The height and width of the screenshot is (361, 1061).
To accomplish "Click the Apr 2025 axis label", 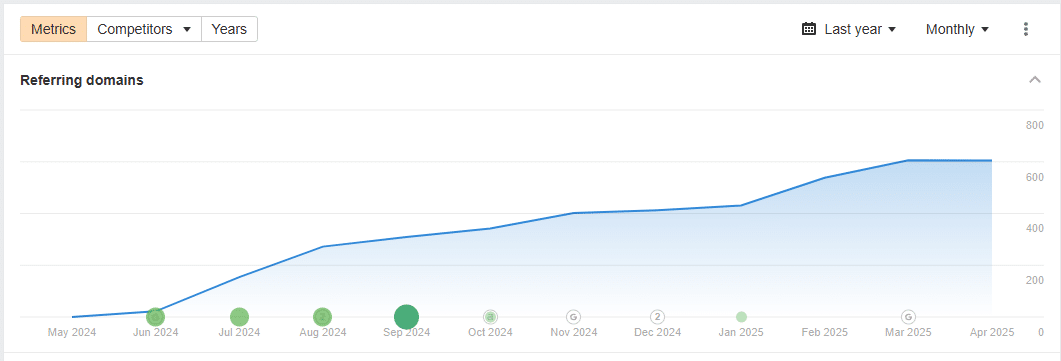I will pyautogui.click(x=992, y=332).
